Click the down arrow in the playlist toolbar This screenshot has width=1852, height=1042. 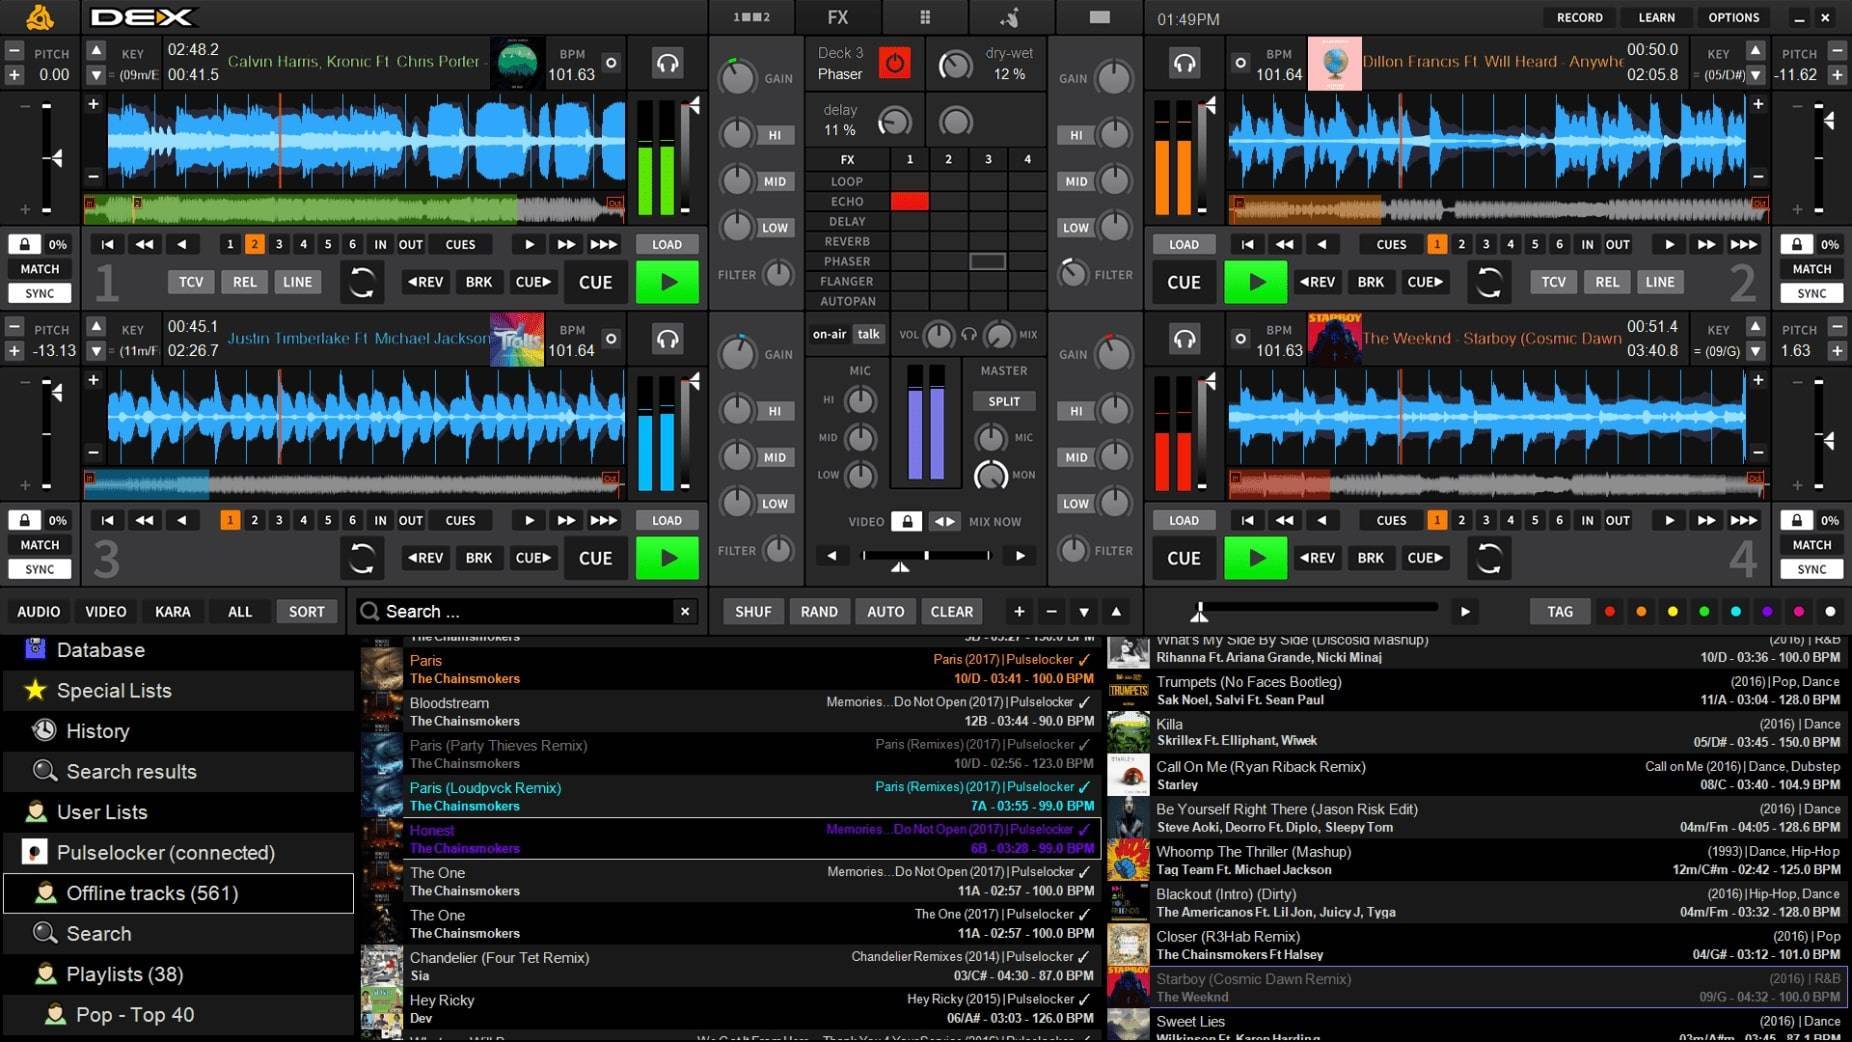[x=1085, y=611]
